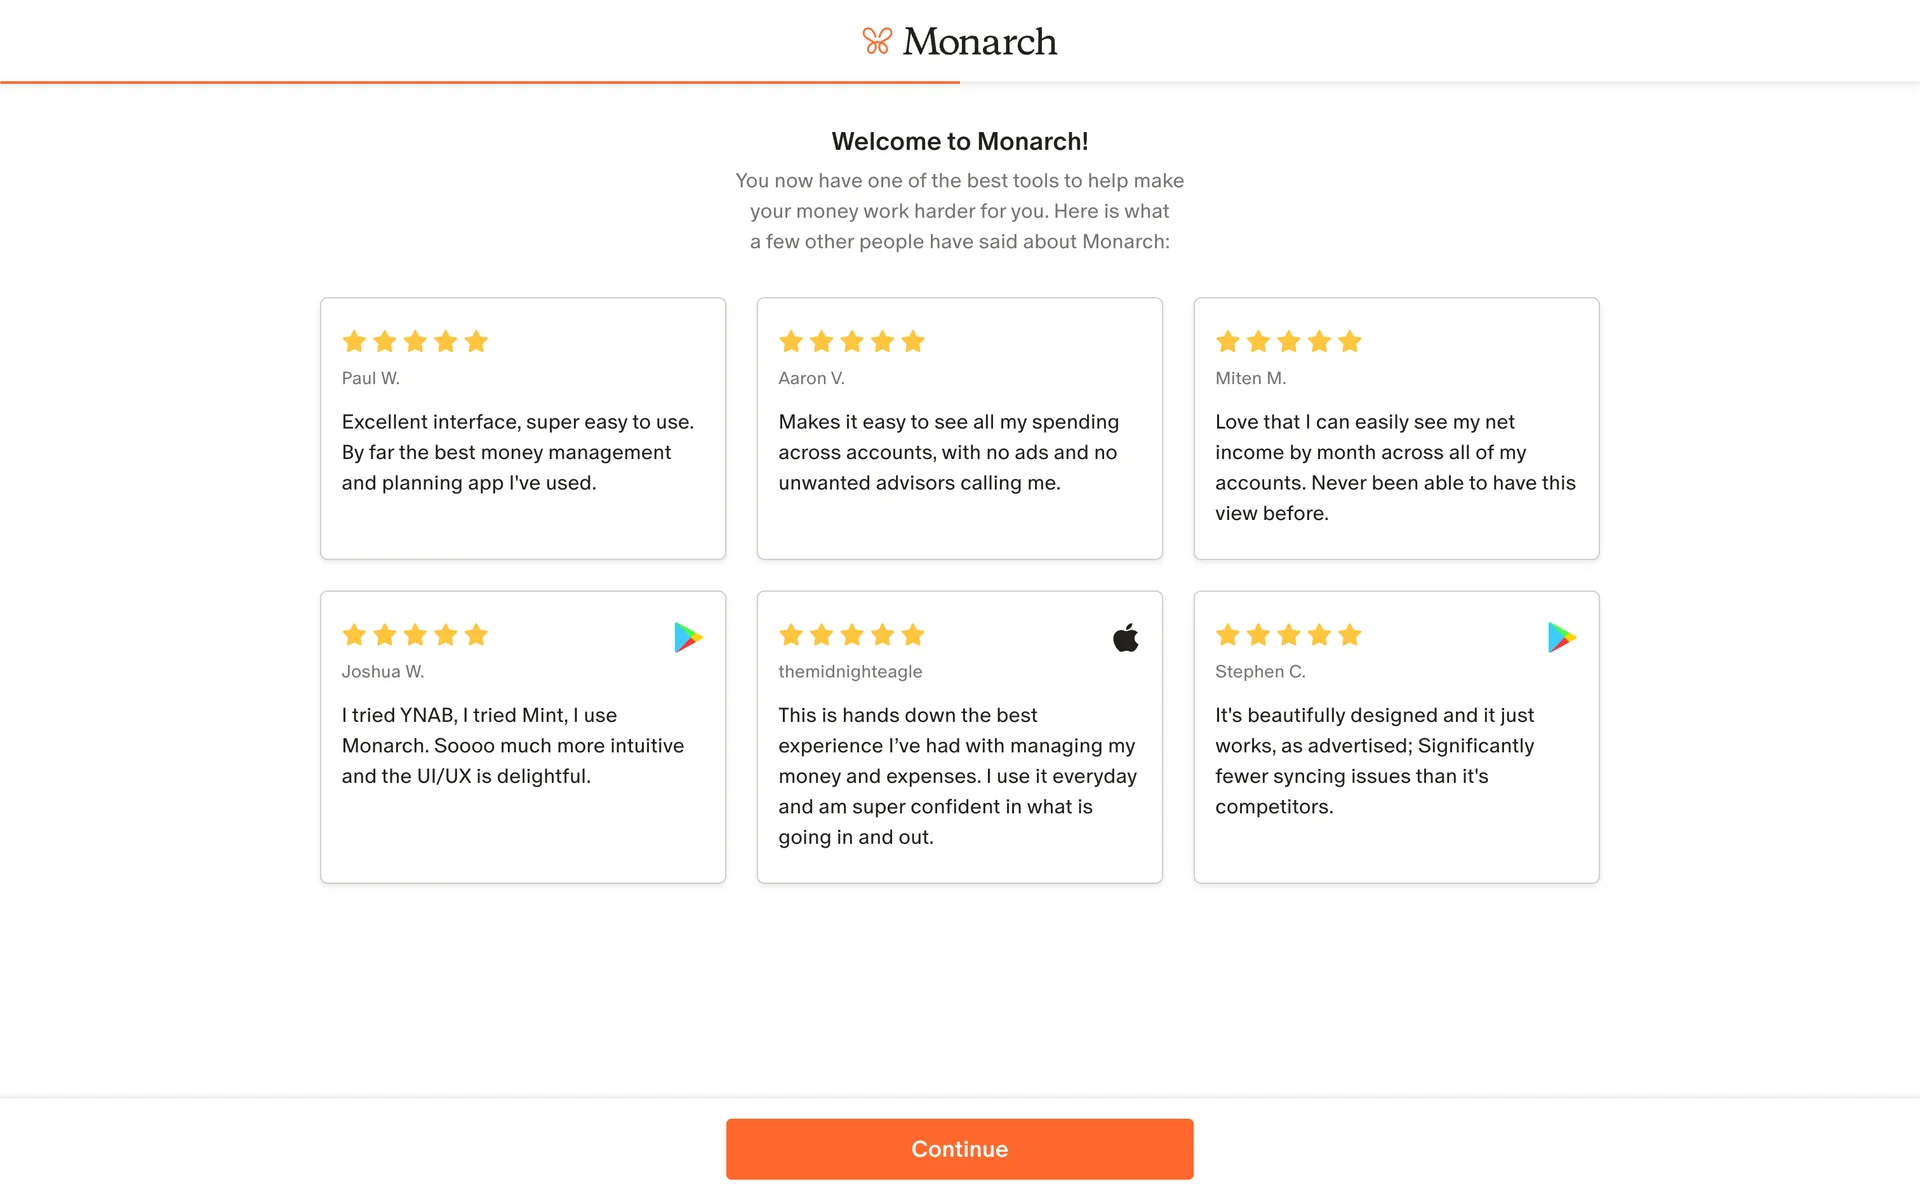Click the reviewer name Joshua W.

click(x=383, y=672)
